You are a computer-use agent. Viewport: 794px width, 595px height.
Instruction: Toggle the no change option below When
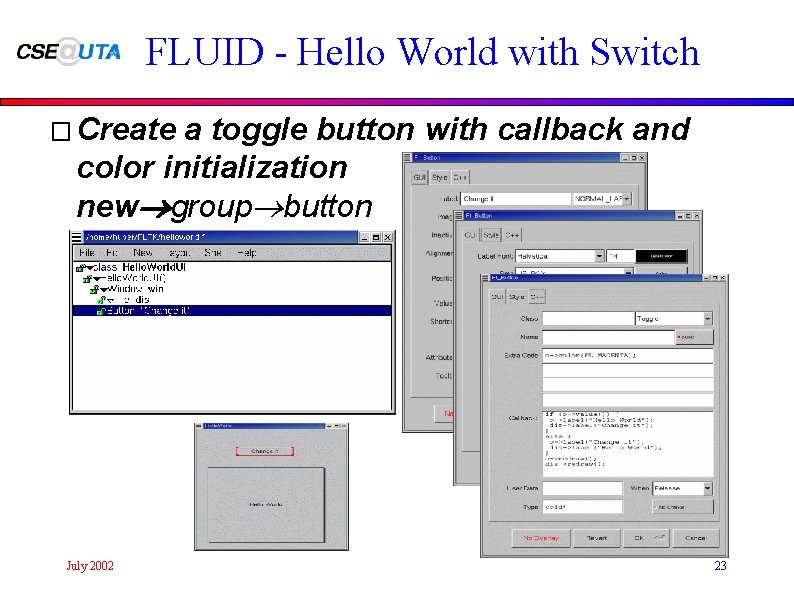pos(683,506)
